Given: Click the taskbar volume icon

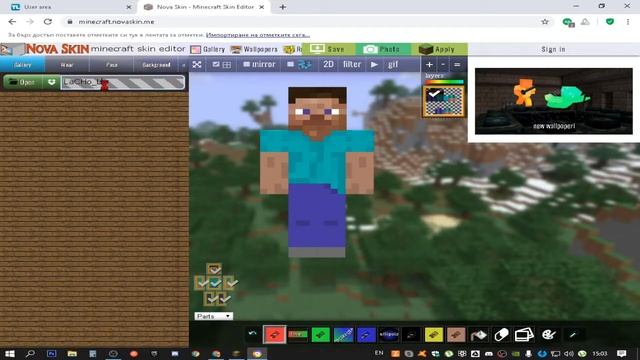Looking at the screenshot, I should click(569, 353).
